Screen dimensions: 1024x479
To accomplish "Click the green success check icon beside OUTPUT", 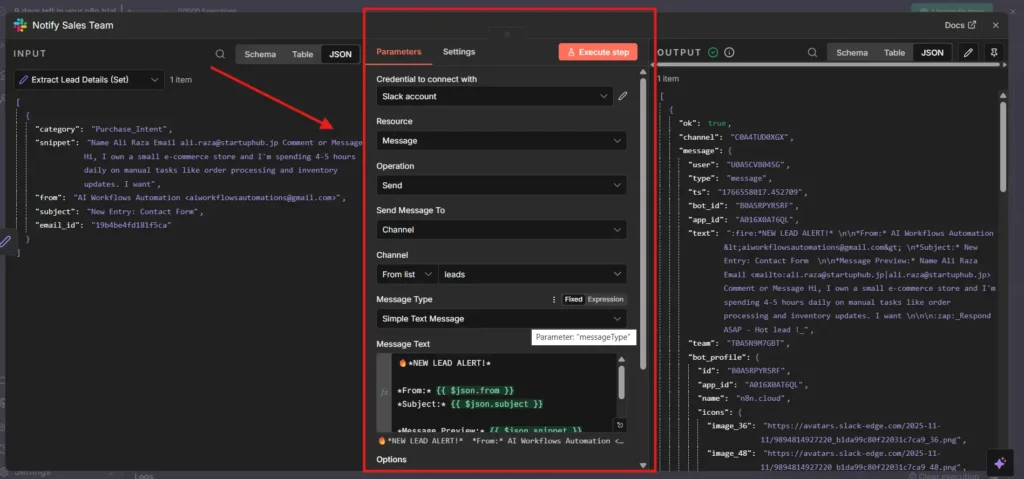I will [x=712, y=53].
